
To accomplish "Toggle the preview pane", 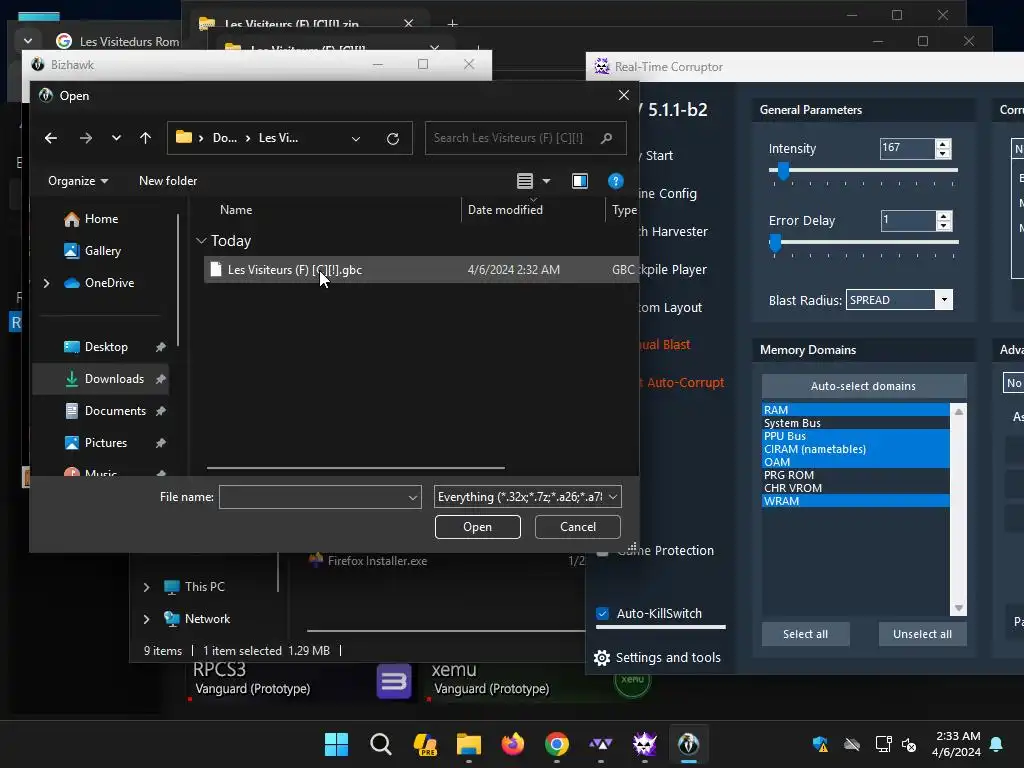I will click(x=580, y=181).
